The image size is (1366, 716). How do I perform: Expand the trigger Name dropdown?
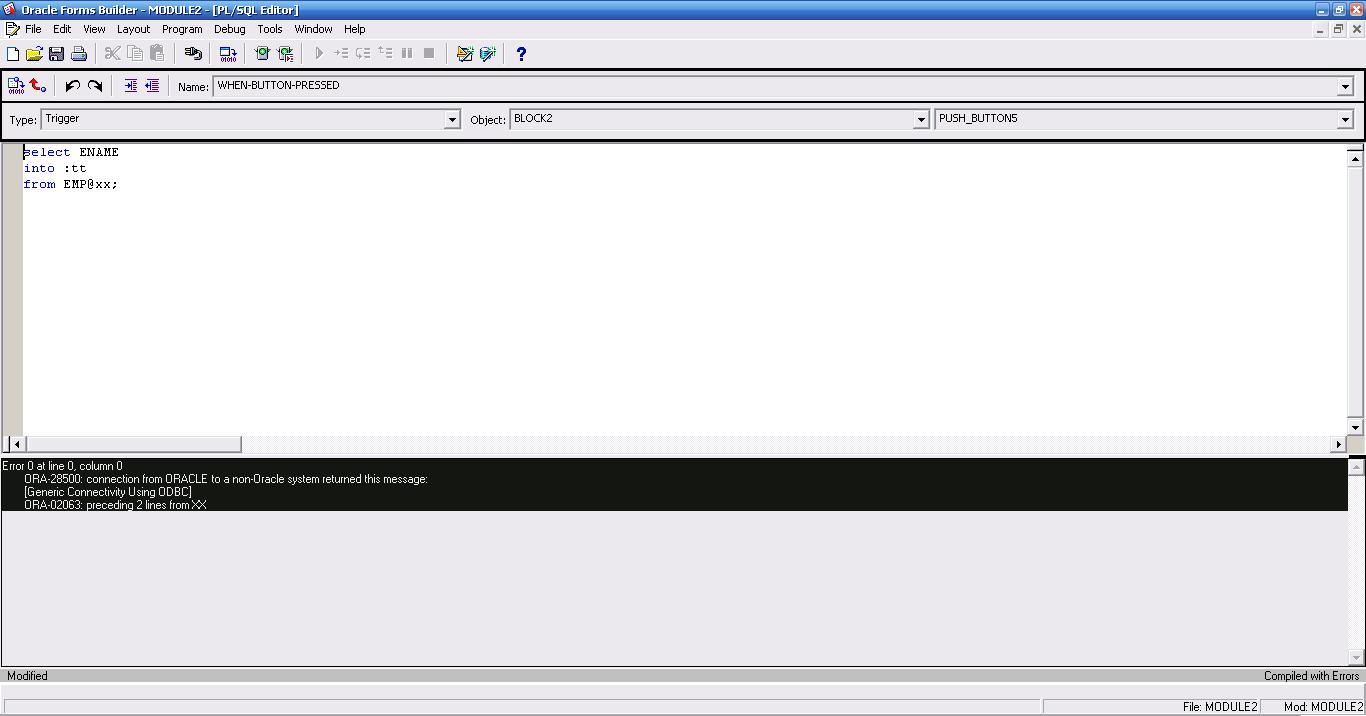(x=1345, y=87)
